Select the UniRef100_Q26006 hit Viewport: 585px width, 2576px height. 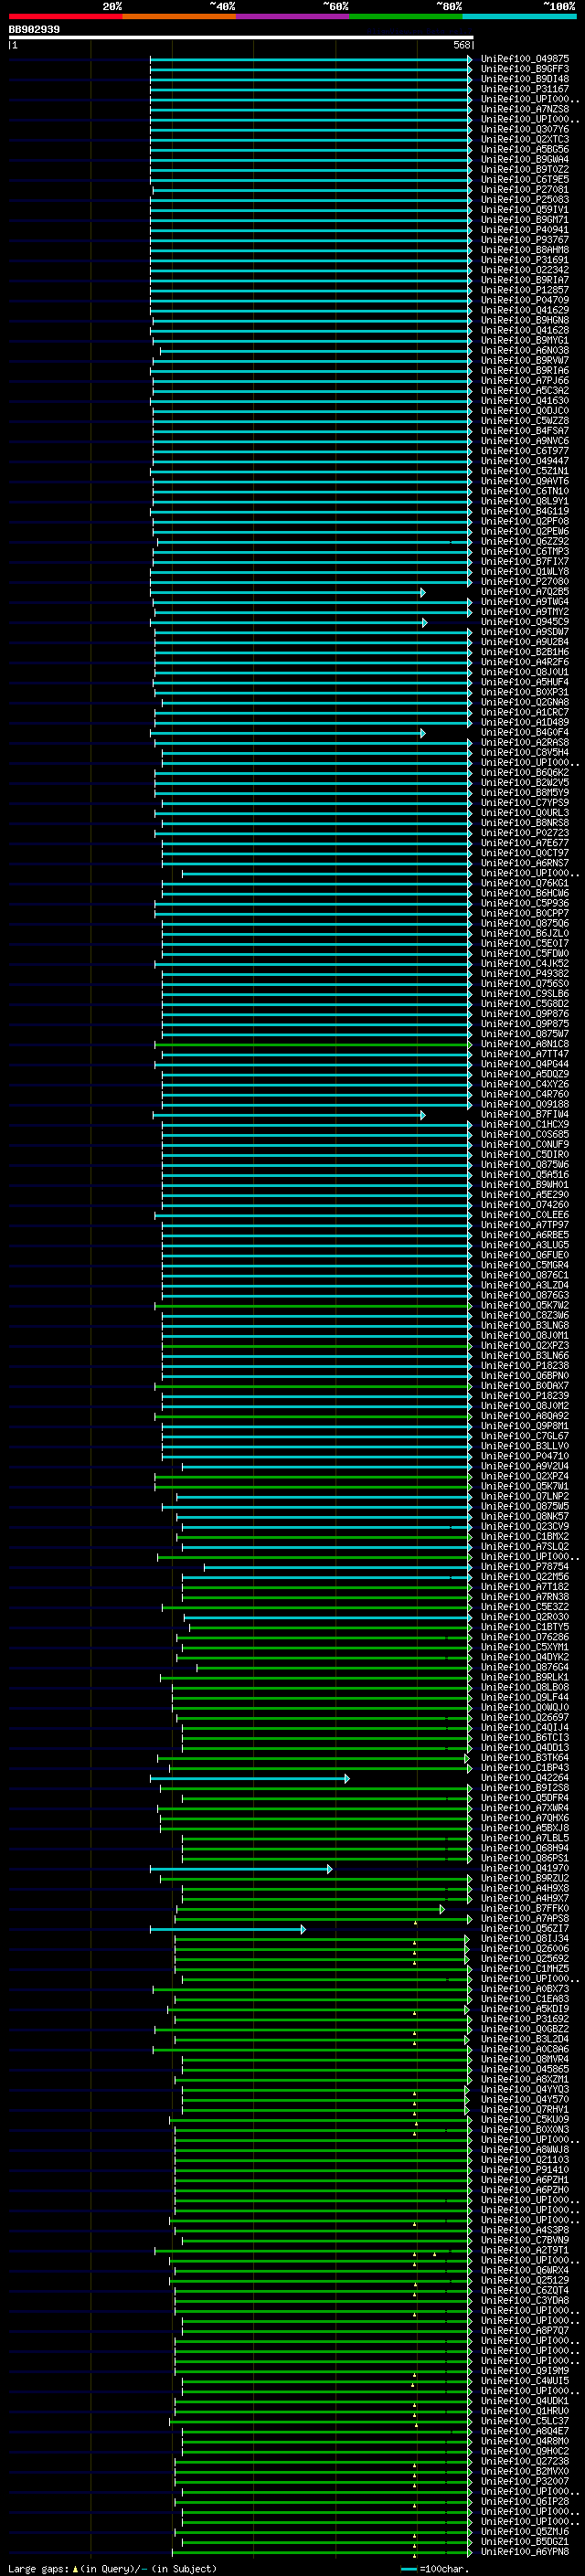point(524,1949)
